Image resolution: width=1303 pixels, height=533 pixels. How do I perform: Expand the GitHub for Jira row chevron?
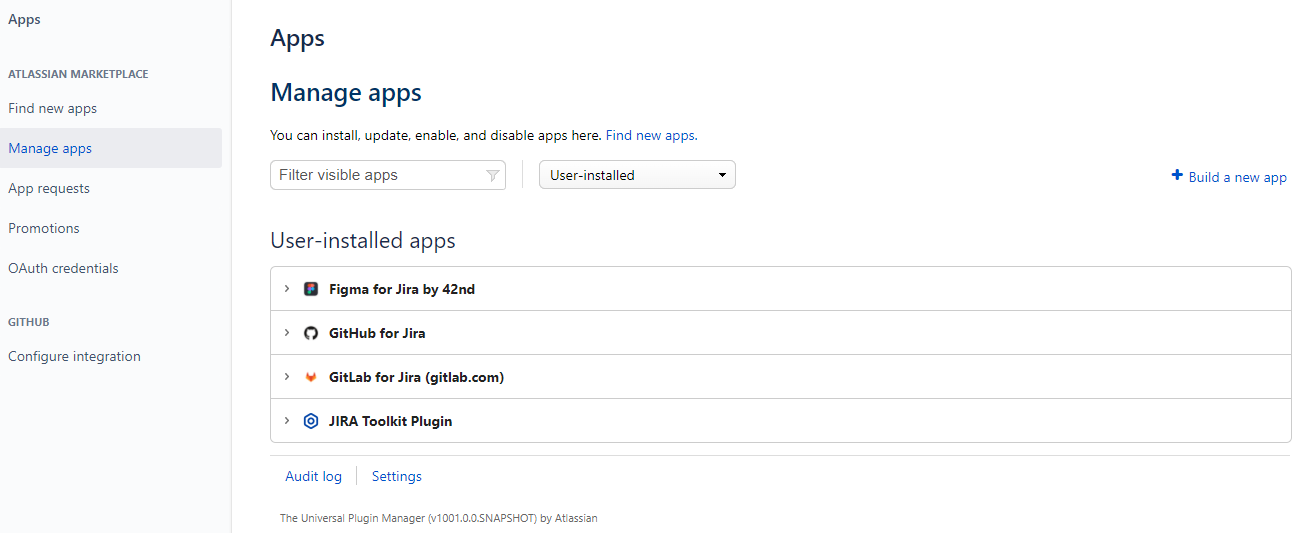287,333
